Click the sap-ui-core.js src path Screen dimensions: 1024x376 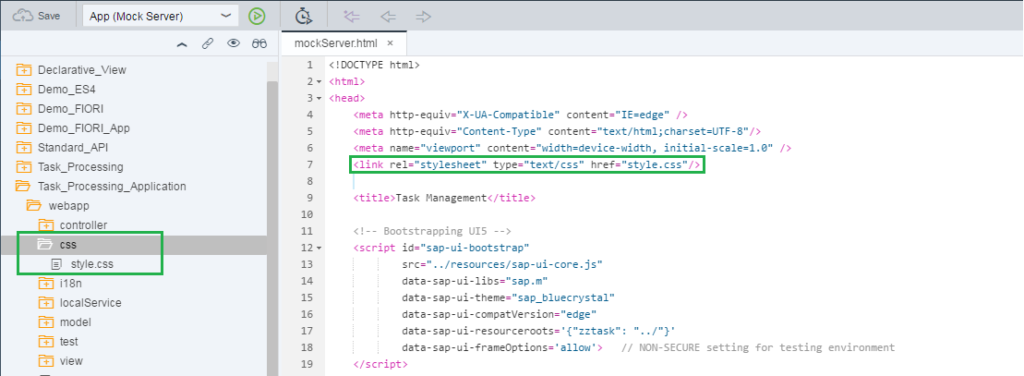(x=515, y=264)
